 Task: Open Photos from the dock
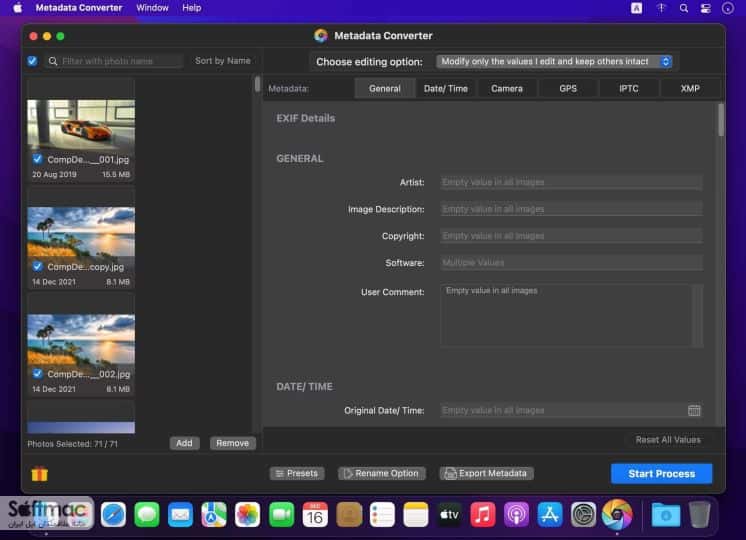coord(247,514)
